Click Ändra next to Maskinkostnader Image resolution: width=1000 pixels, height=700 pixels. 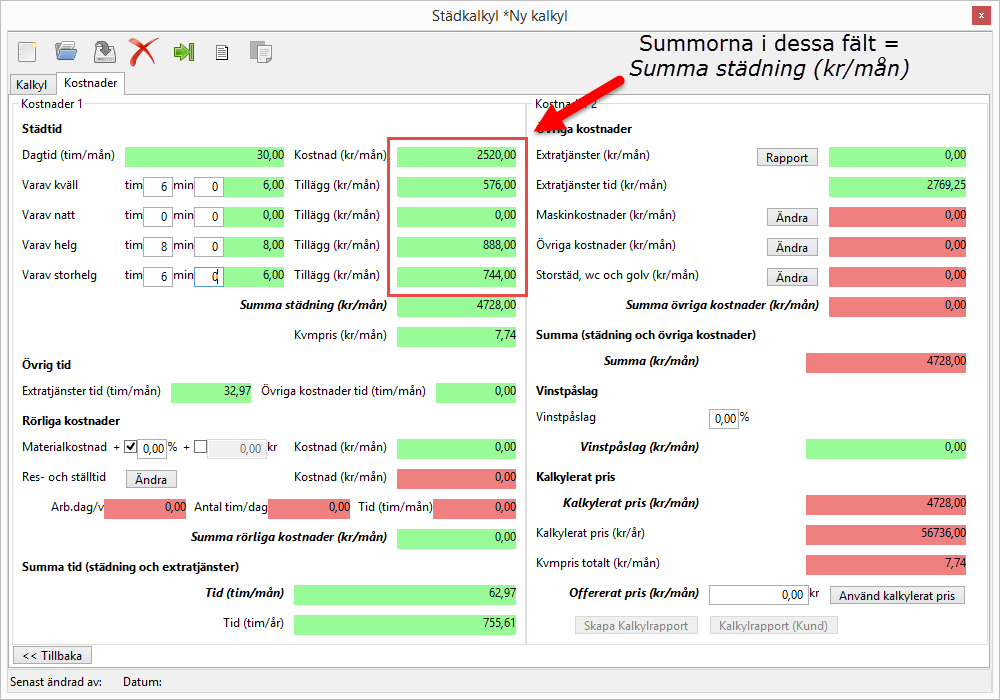coord(791,217)
